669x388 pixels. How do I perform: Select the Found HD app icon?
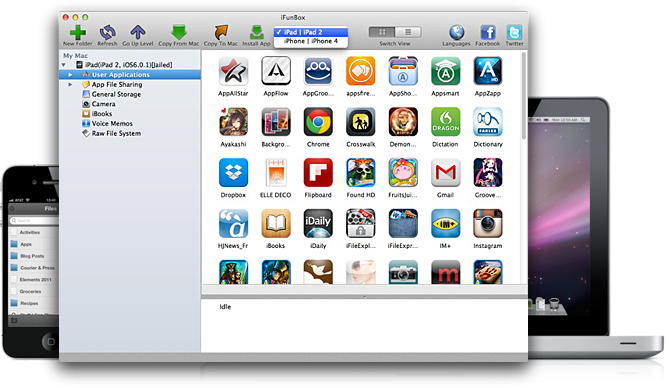pos(361,172)
